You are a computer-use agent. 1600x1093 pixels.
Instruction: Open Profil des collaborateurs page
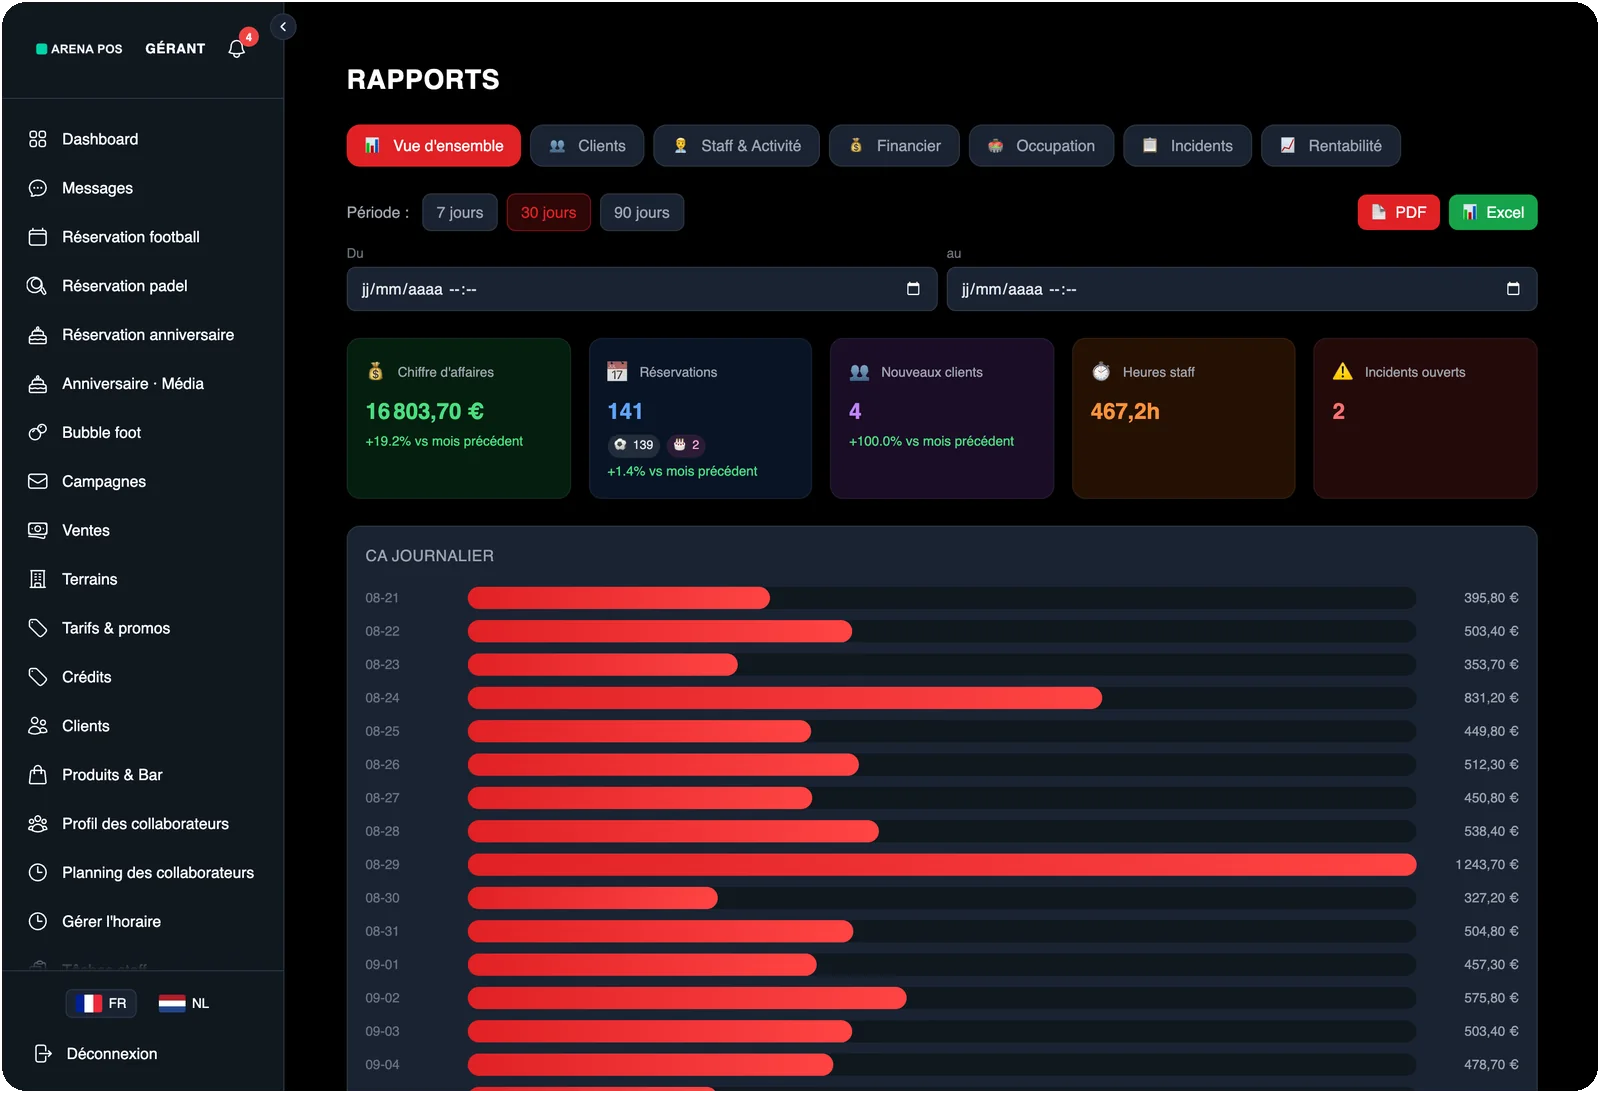click(143, 824)
